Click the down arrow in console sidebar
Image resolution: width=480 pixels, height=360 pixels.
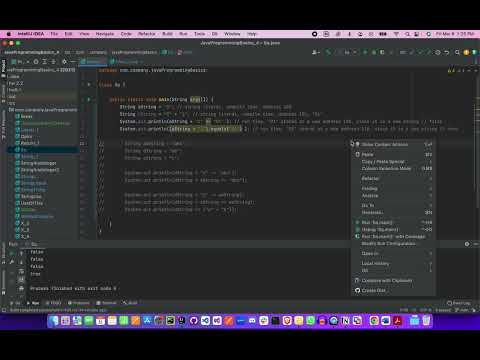click(x=21, y=262)
